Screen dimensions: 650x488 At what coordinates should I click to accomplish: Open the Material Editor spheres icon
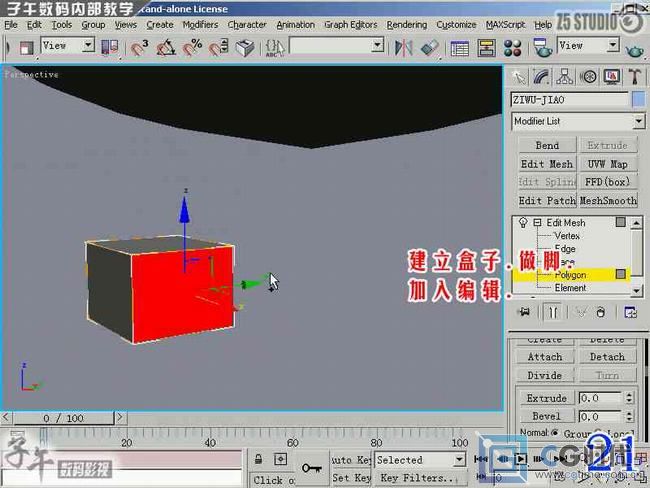click(512, 48)
